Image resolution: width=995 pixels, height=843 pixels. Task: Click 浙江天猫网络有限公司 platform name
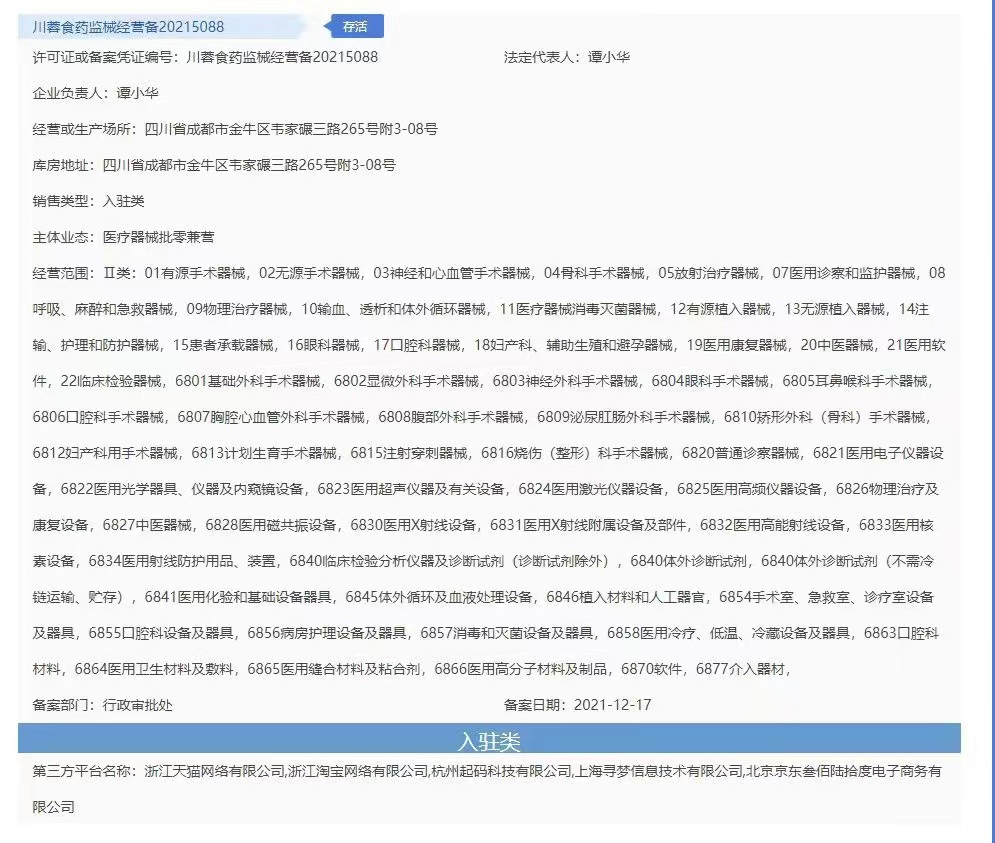(x=214, y=771)
